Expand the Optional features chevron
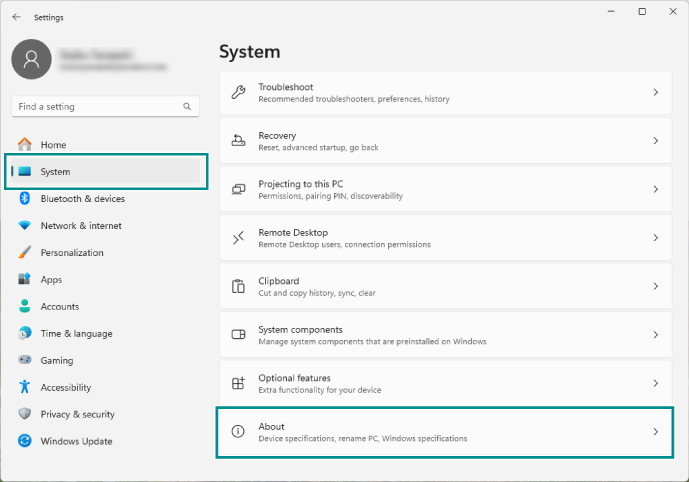The width and height of the screenshot is (689, 482). pos(655,383)
